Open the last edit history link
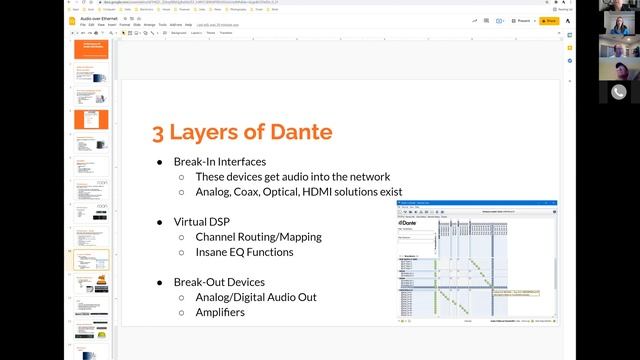The width and height of the screenshot is (640, 360). coord(218,25)
